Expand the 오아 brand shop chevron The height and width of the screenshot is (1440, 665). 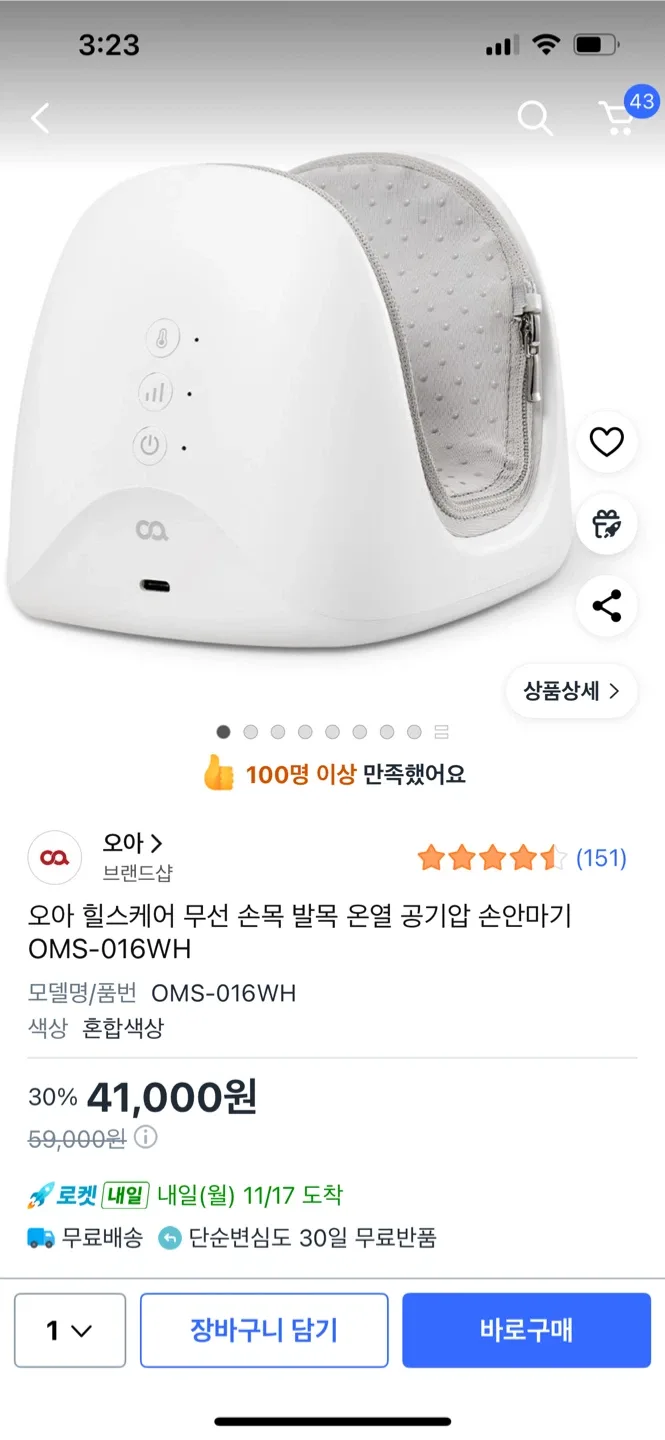(156, 843)
